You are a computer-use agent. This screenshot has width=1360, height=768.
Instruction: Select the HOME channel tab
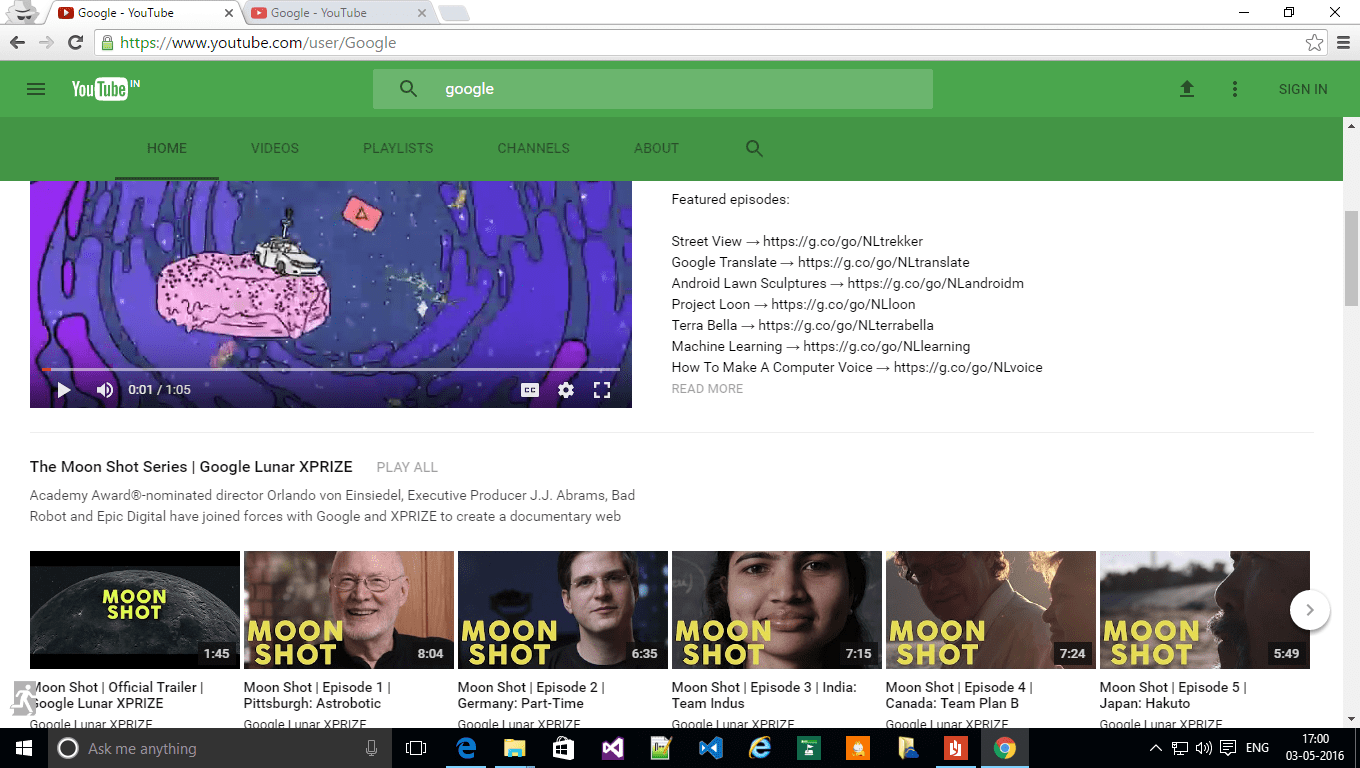pyautogui.click(x=167, y=148)
